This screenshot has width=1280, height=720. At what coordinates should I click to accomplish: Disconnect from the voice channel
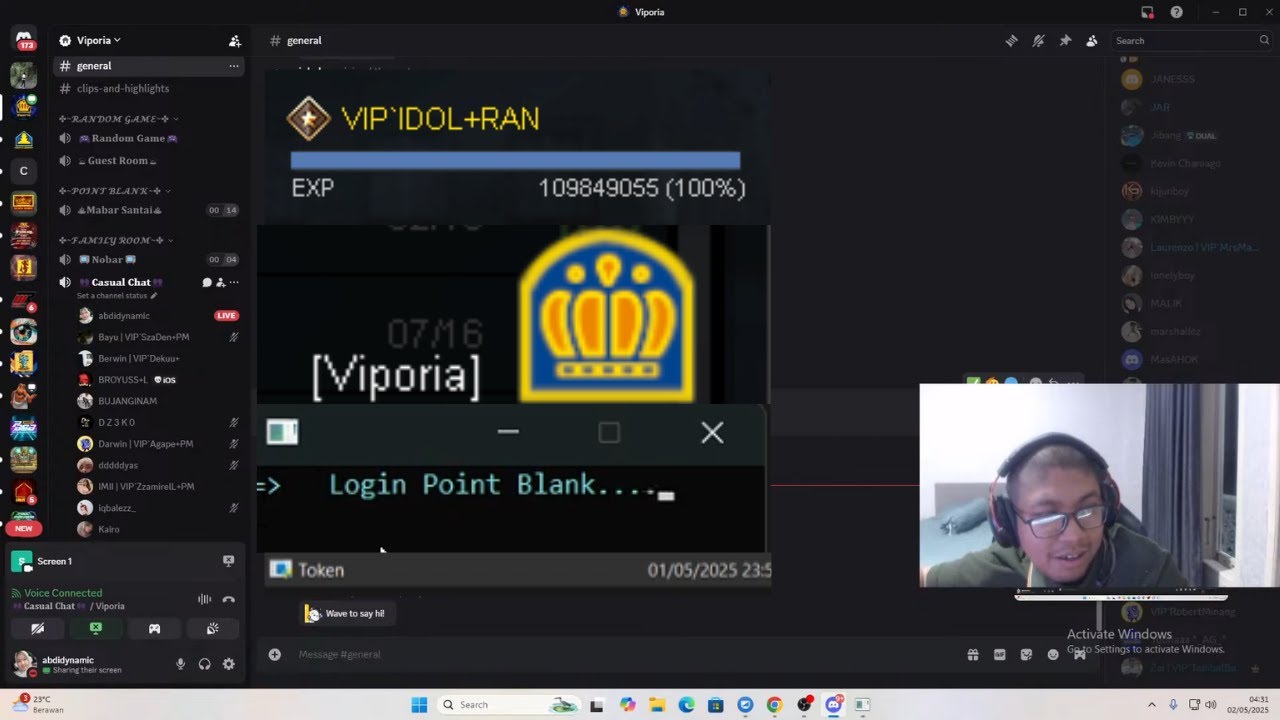pos(228,599)
